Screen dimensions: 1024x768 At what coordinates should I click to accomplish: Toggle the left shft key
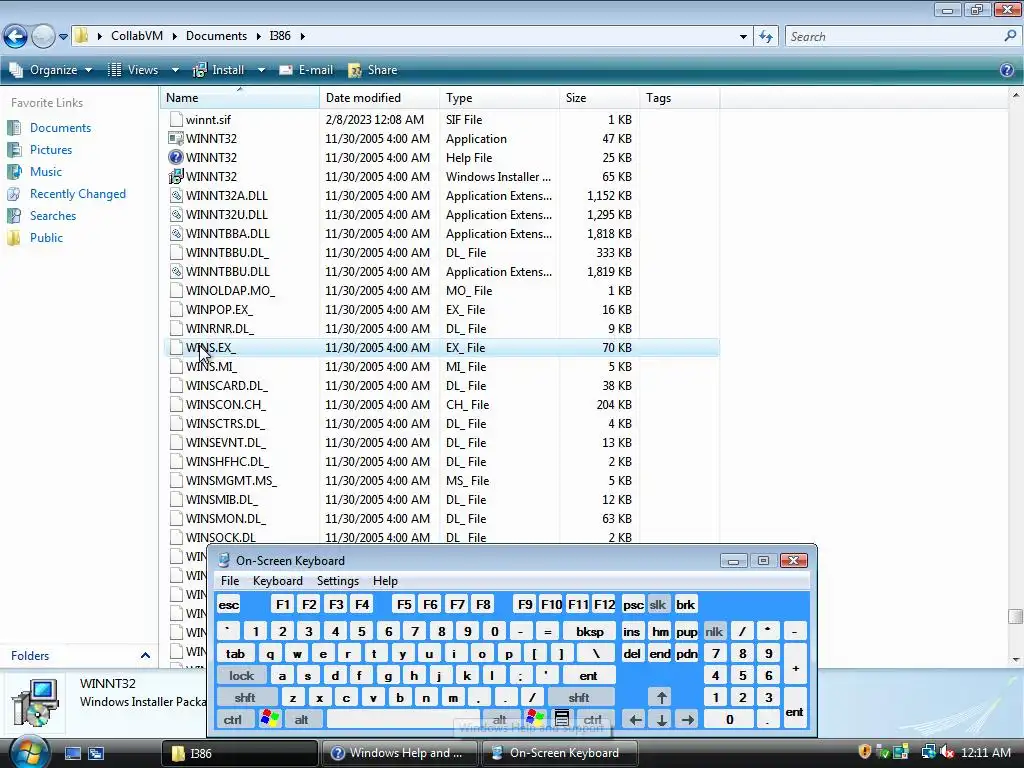pyautogui.click(x=245, y=697)
